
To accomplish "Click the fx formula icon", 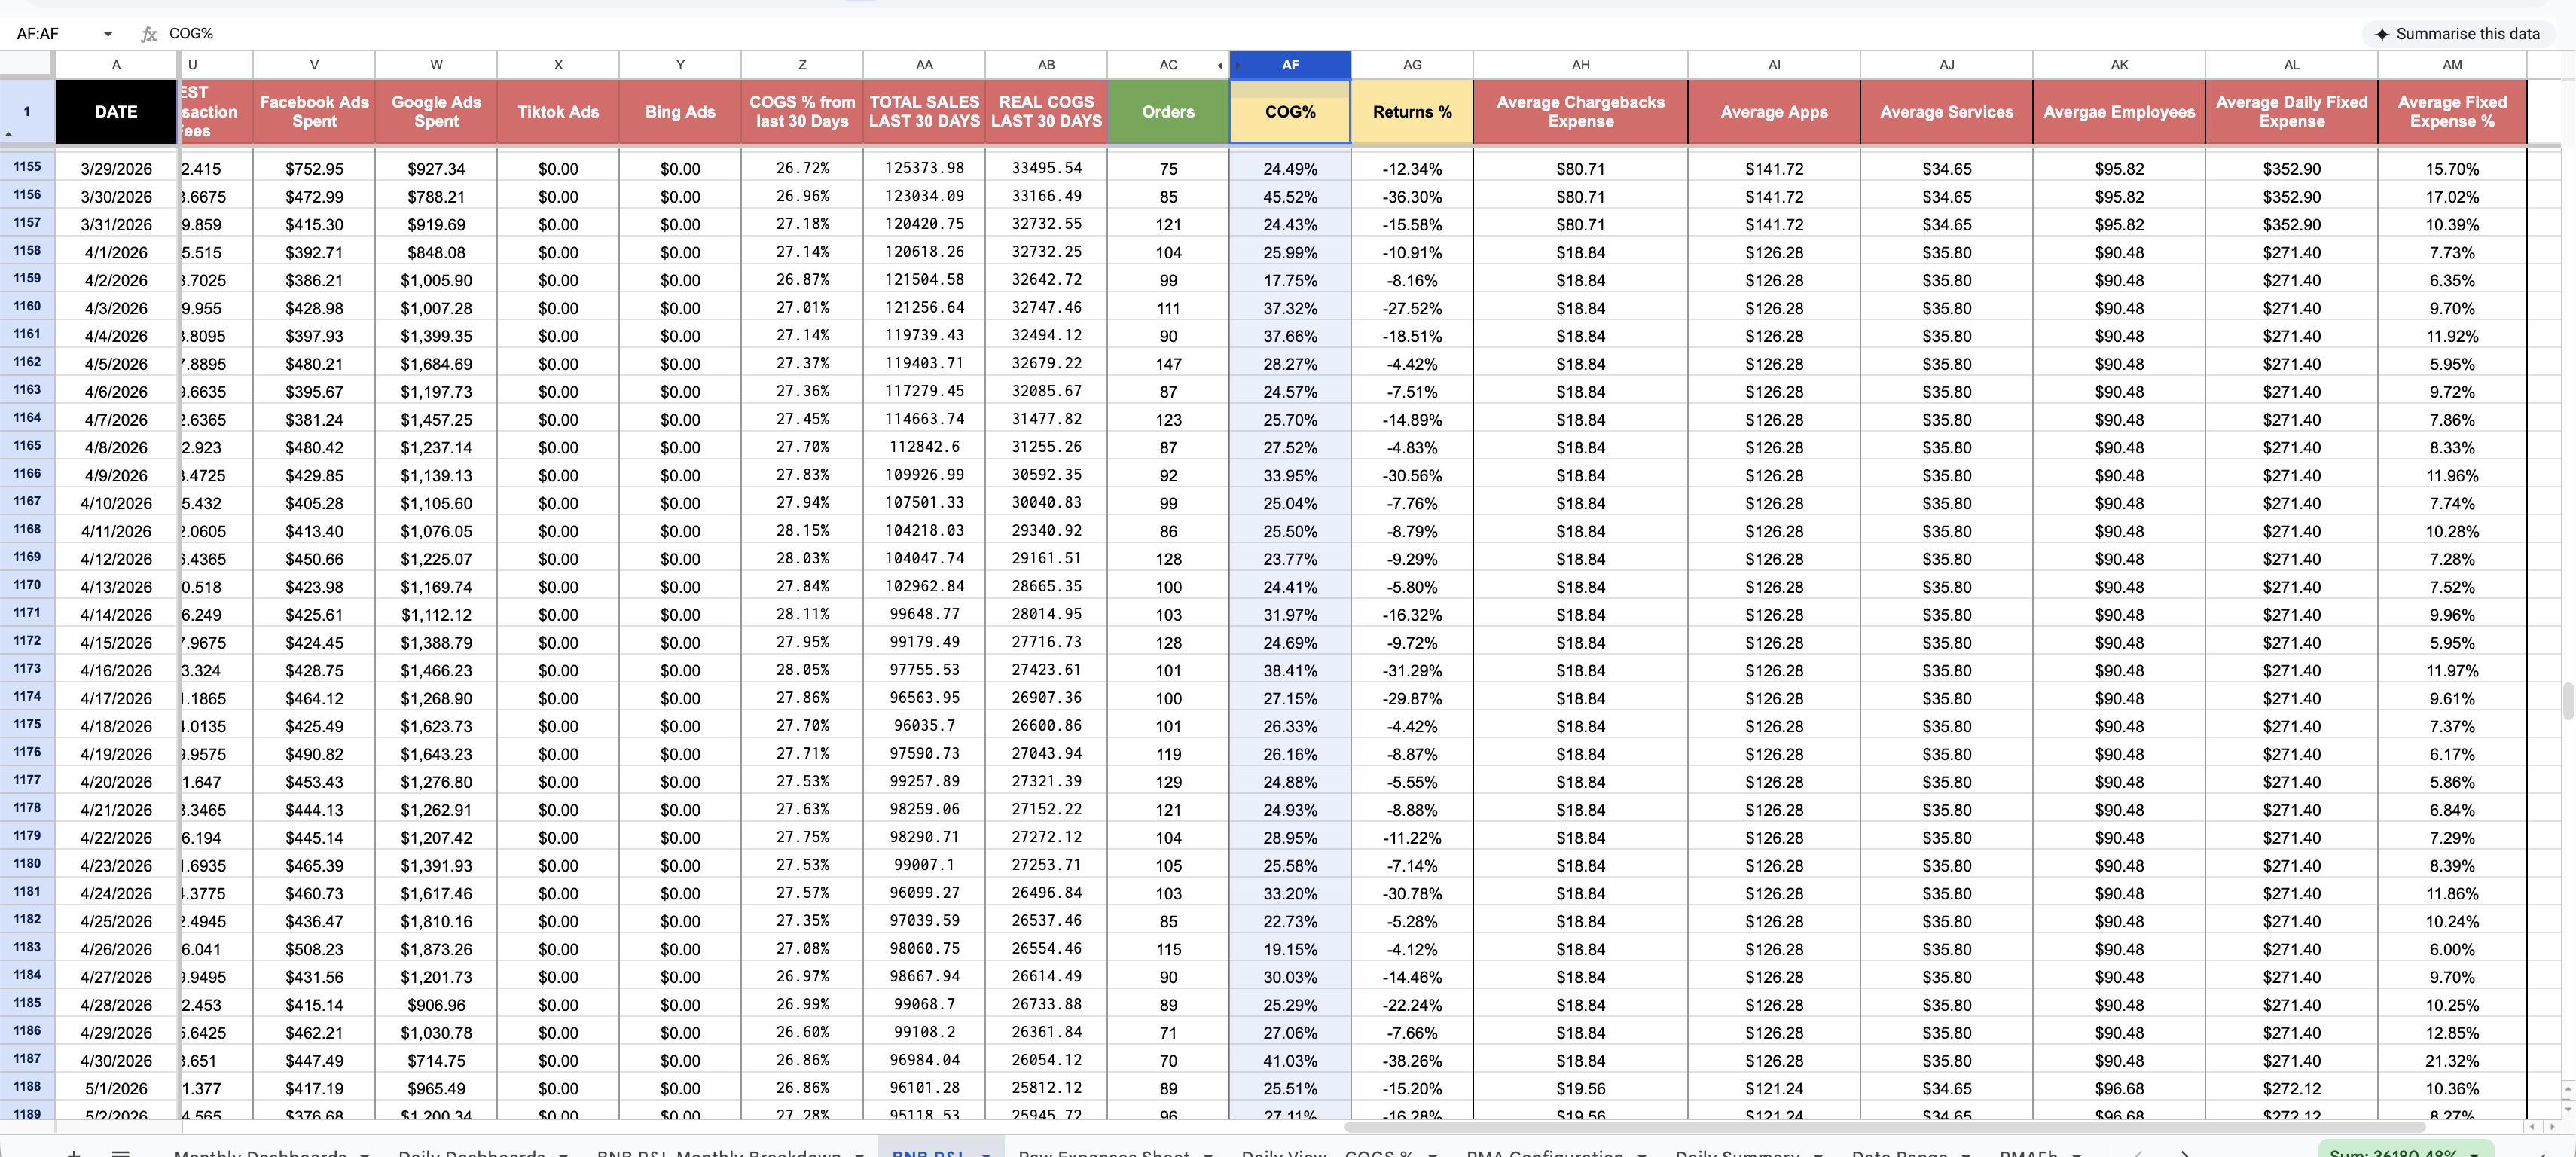I will point(149,34).
